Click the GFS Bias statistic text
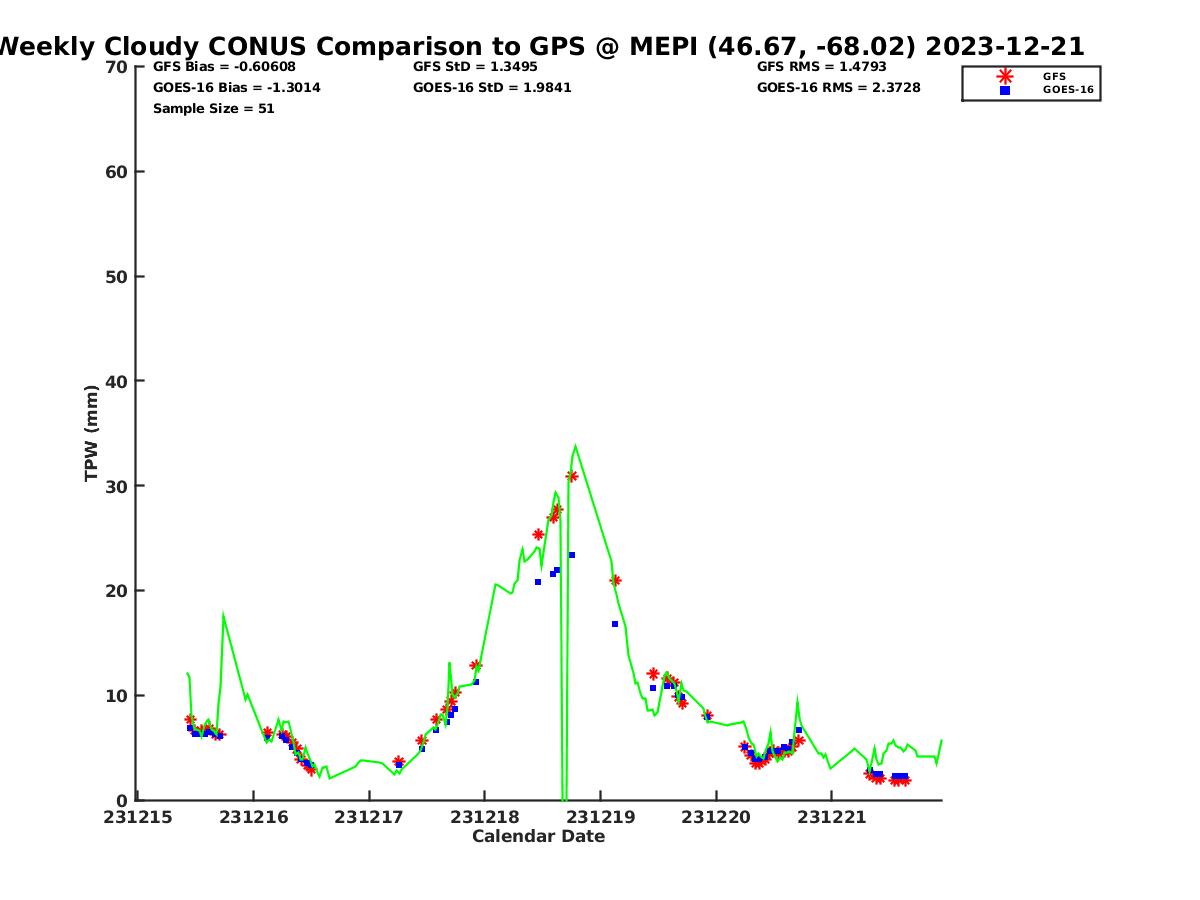The width and height of the screenshot is (1200, 900). (224, 67)
